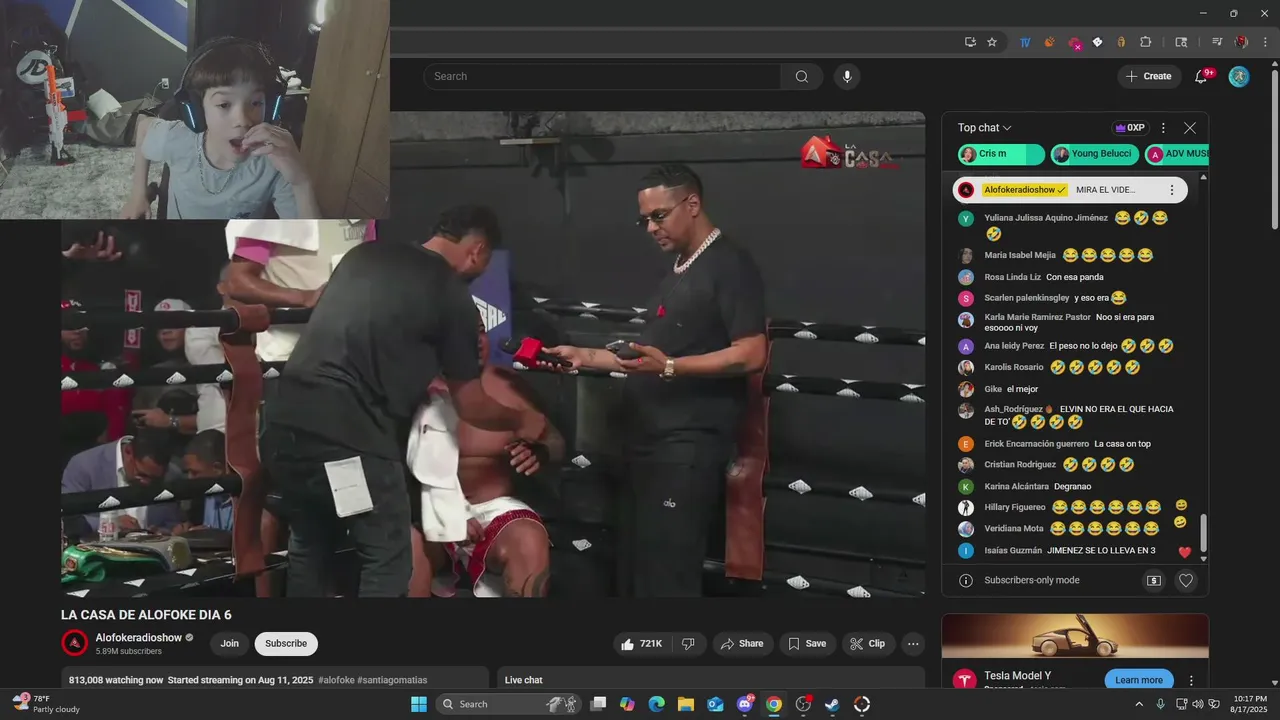
Task: Click the YouTube search input field
Action: coord(602,77)
